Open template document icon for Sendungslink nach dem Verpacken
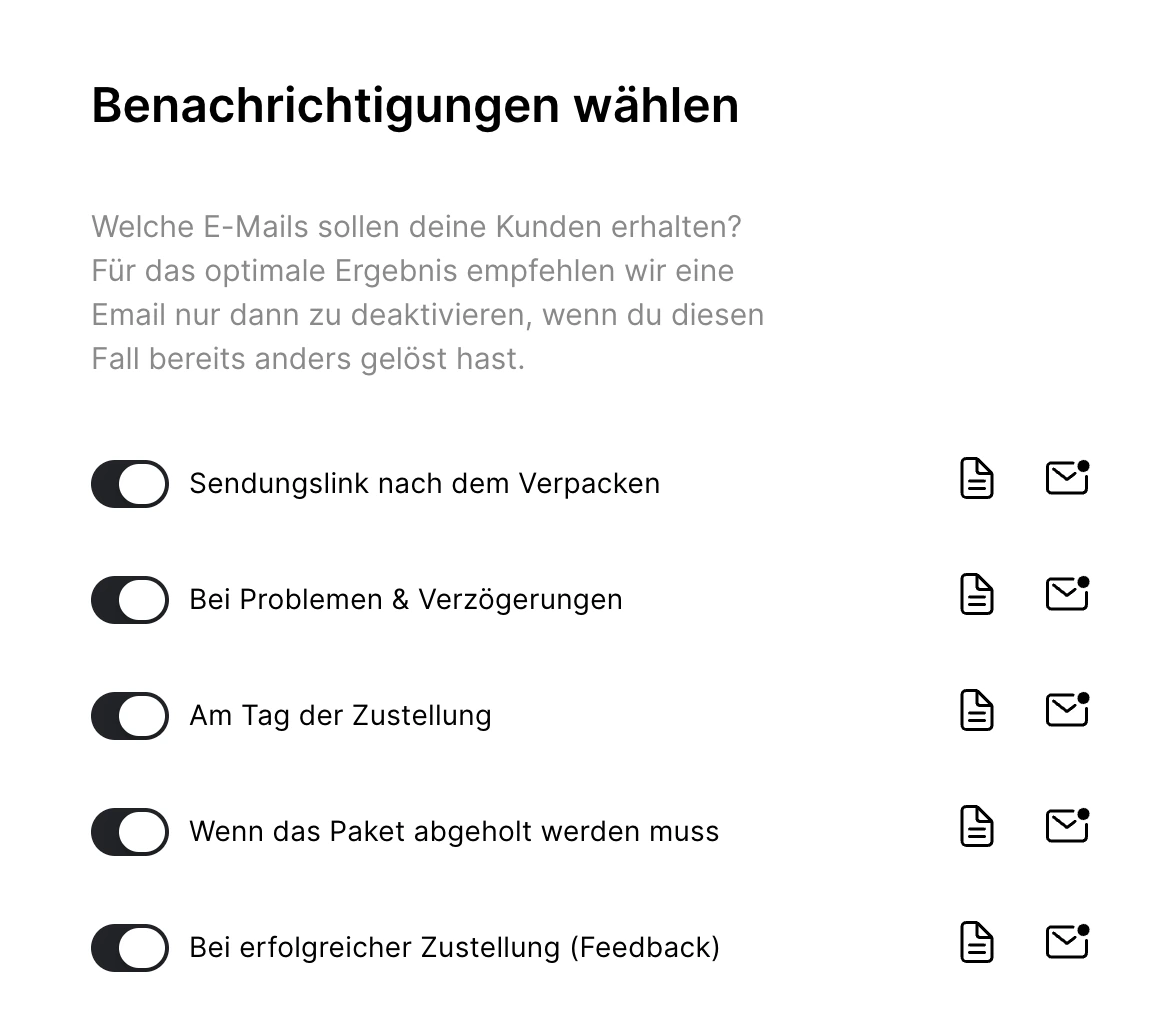1166x1026 pixels. coord(976,478)
